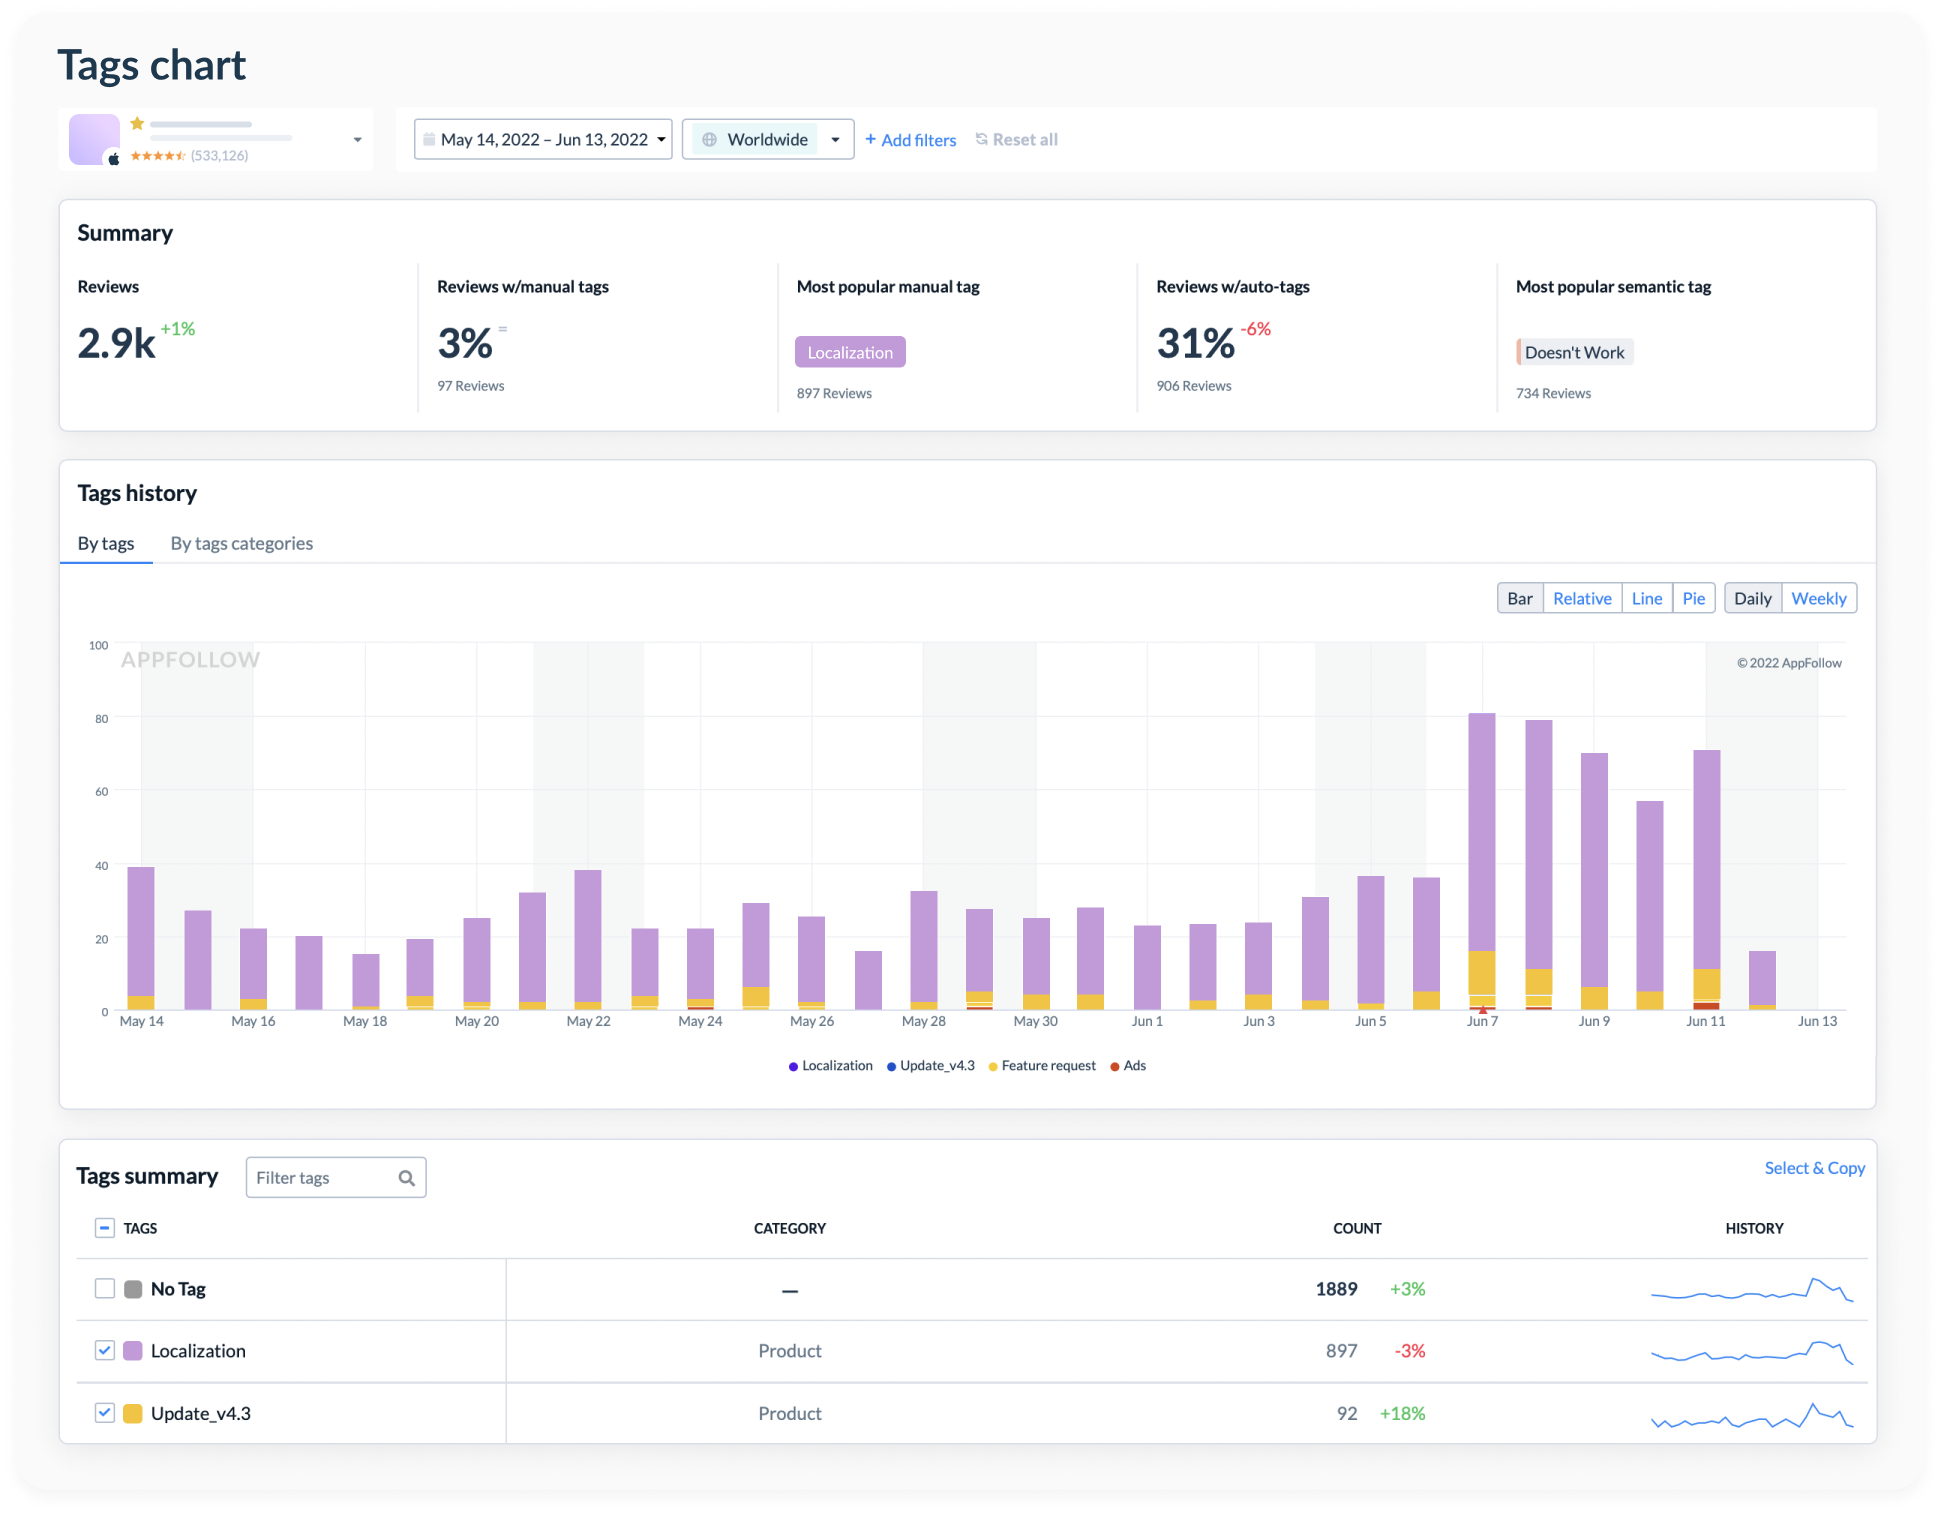Toggle the select-all TAGS header checkbox
The image size is (1942, 1514).
click(x=104, y=1228)
